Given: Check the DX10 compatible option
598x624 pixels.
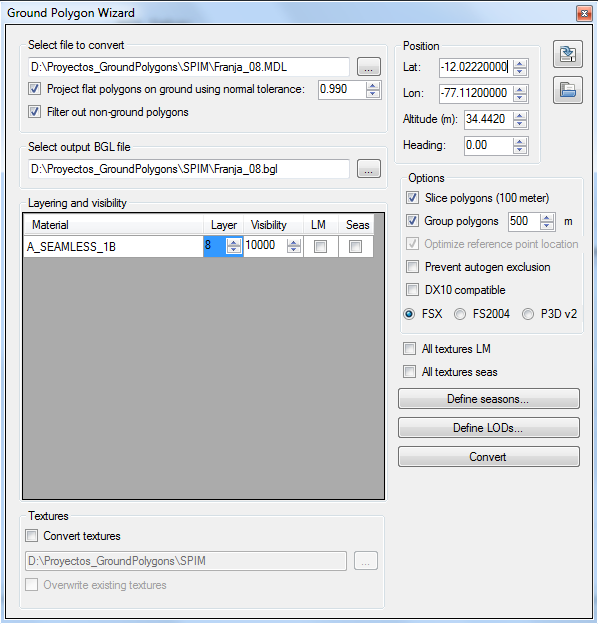Looking at the screenshot, I should [412, 290].
